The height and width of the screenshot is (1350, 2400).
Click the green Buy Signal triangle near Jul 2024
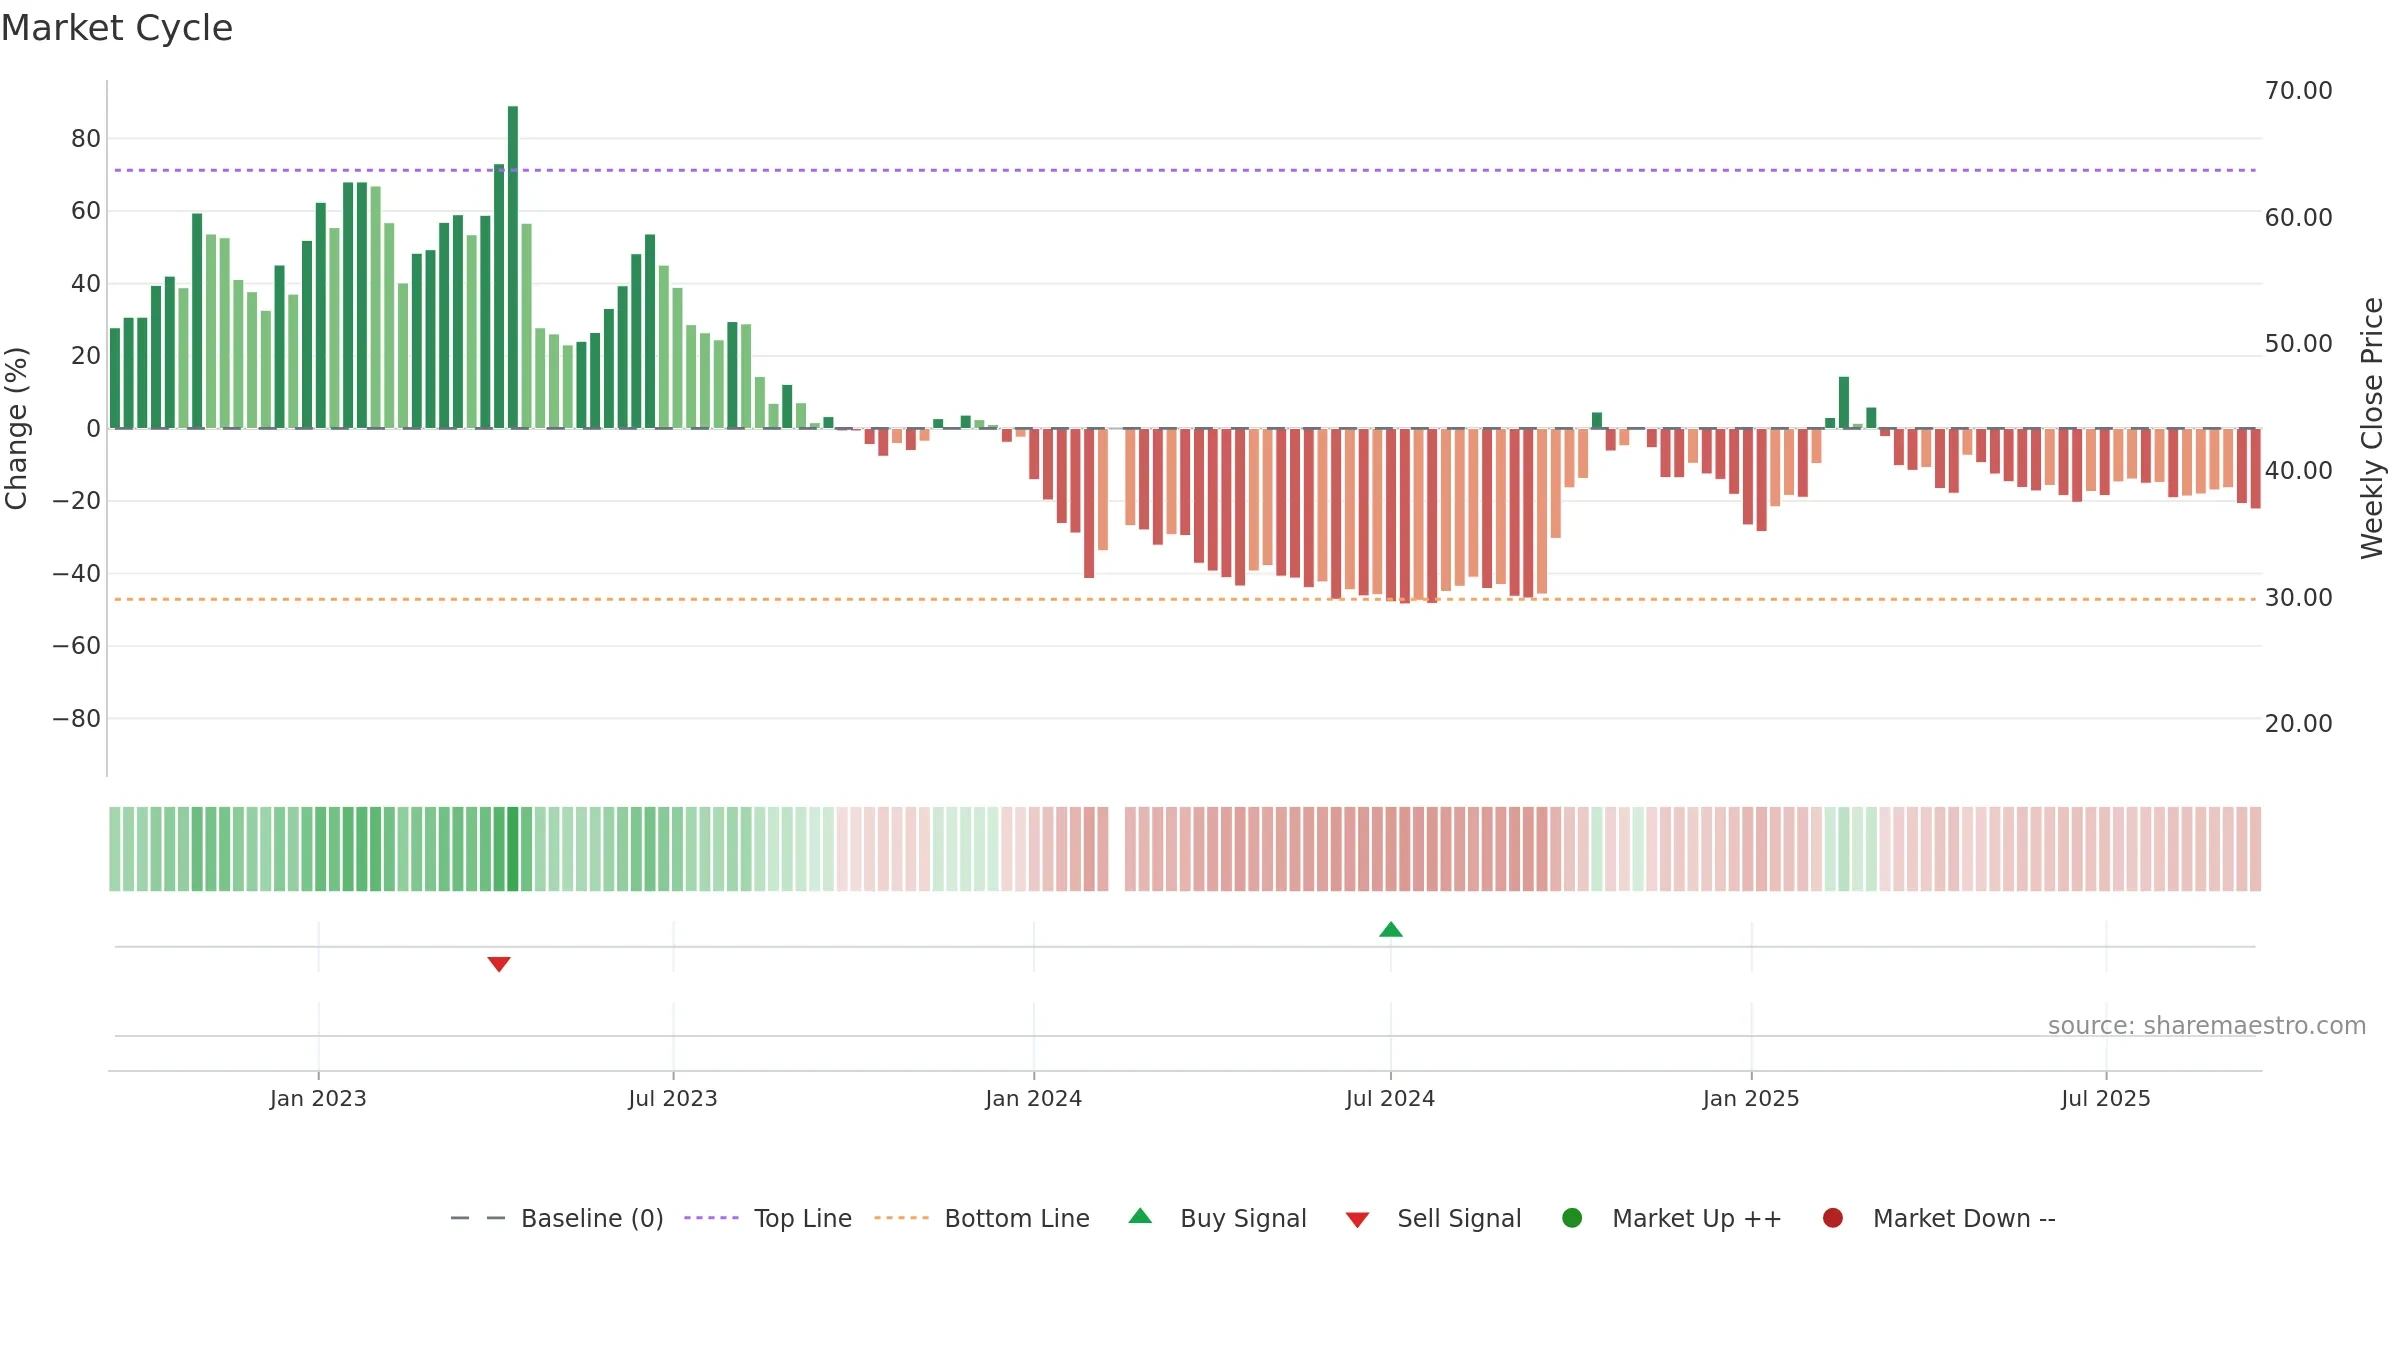tap(1390, 930)
